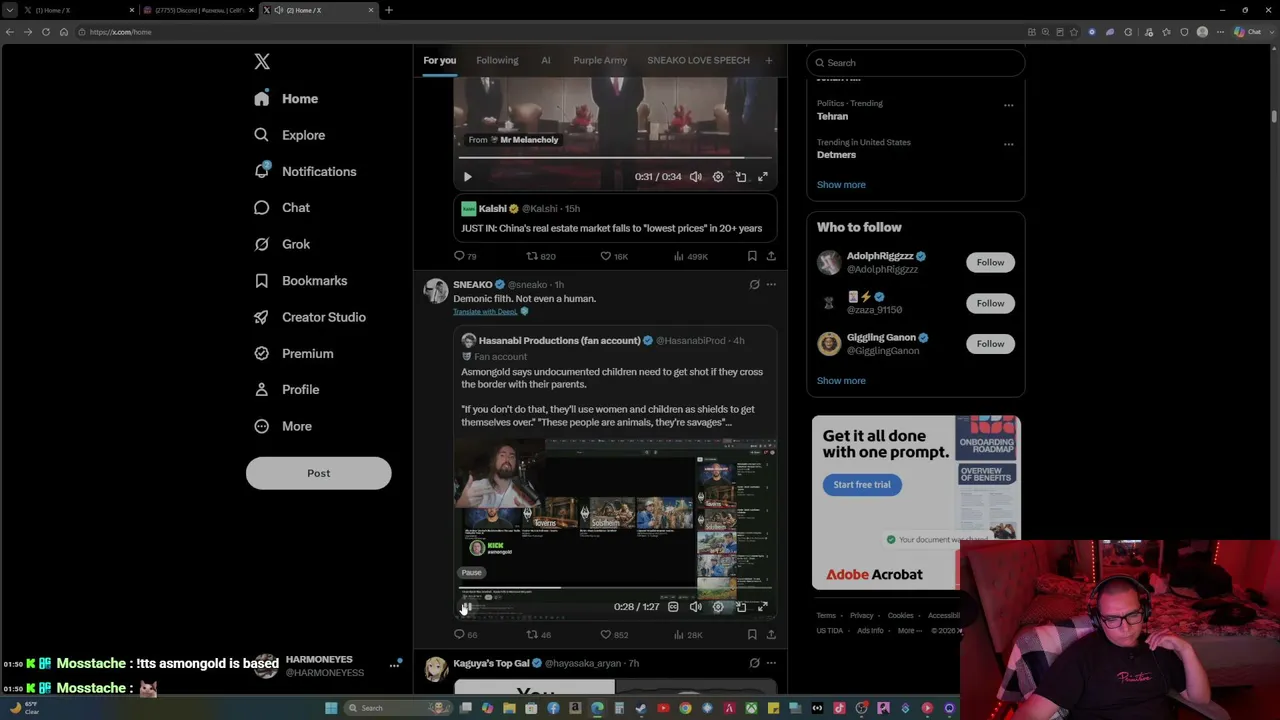1280x720 pixels.
Task: Like the Kalshi post
Action: (614, 256)
